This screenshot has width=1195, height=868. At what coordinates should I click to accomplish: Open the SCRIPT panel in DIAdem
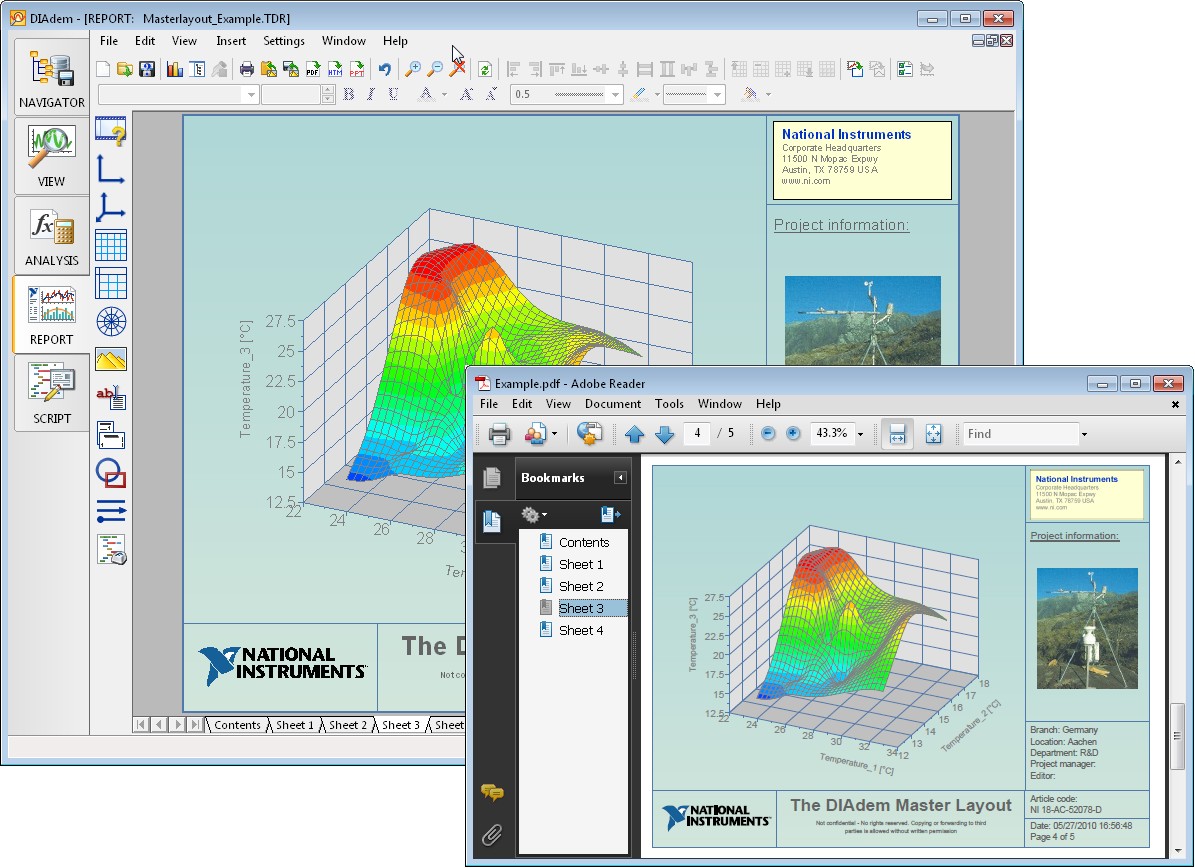pyautogui.click(x=52, y=393)
